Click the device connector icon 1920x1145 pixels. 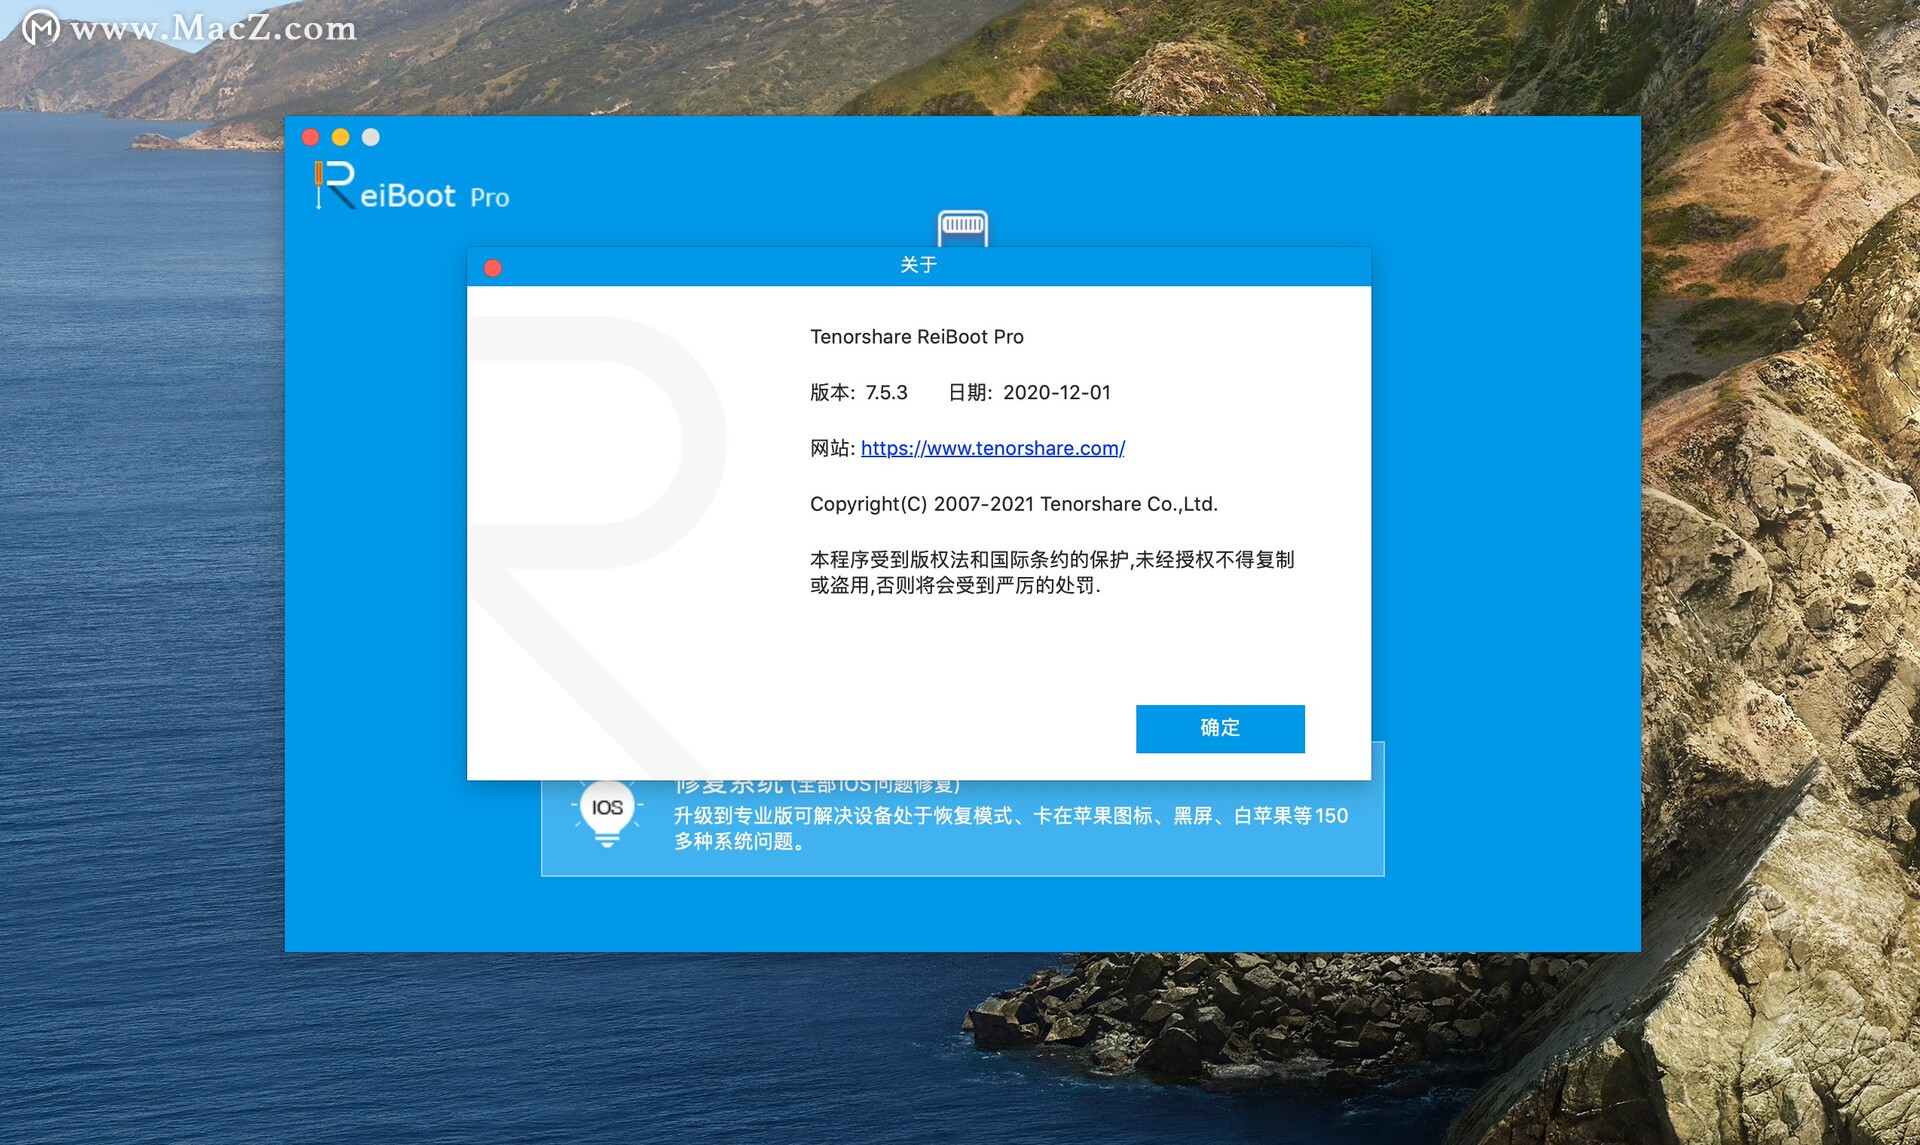pyautogui.click(x=963, y=228)
